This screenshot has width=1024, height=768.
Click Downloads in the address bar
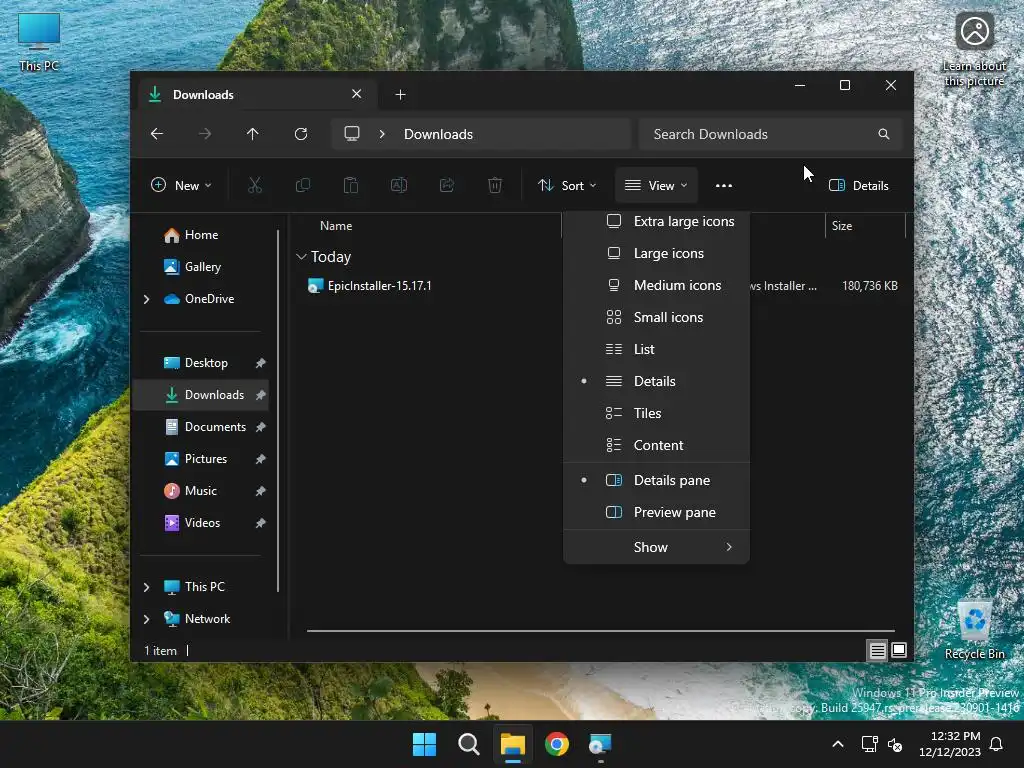[438, 134]
